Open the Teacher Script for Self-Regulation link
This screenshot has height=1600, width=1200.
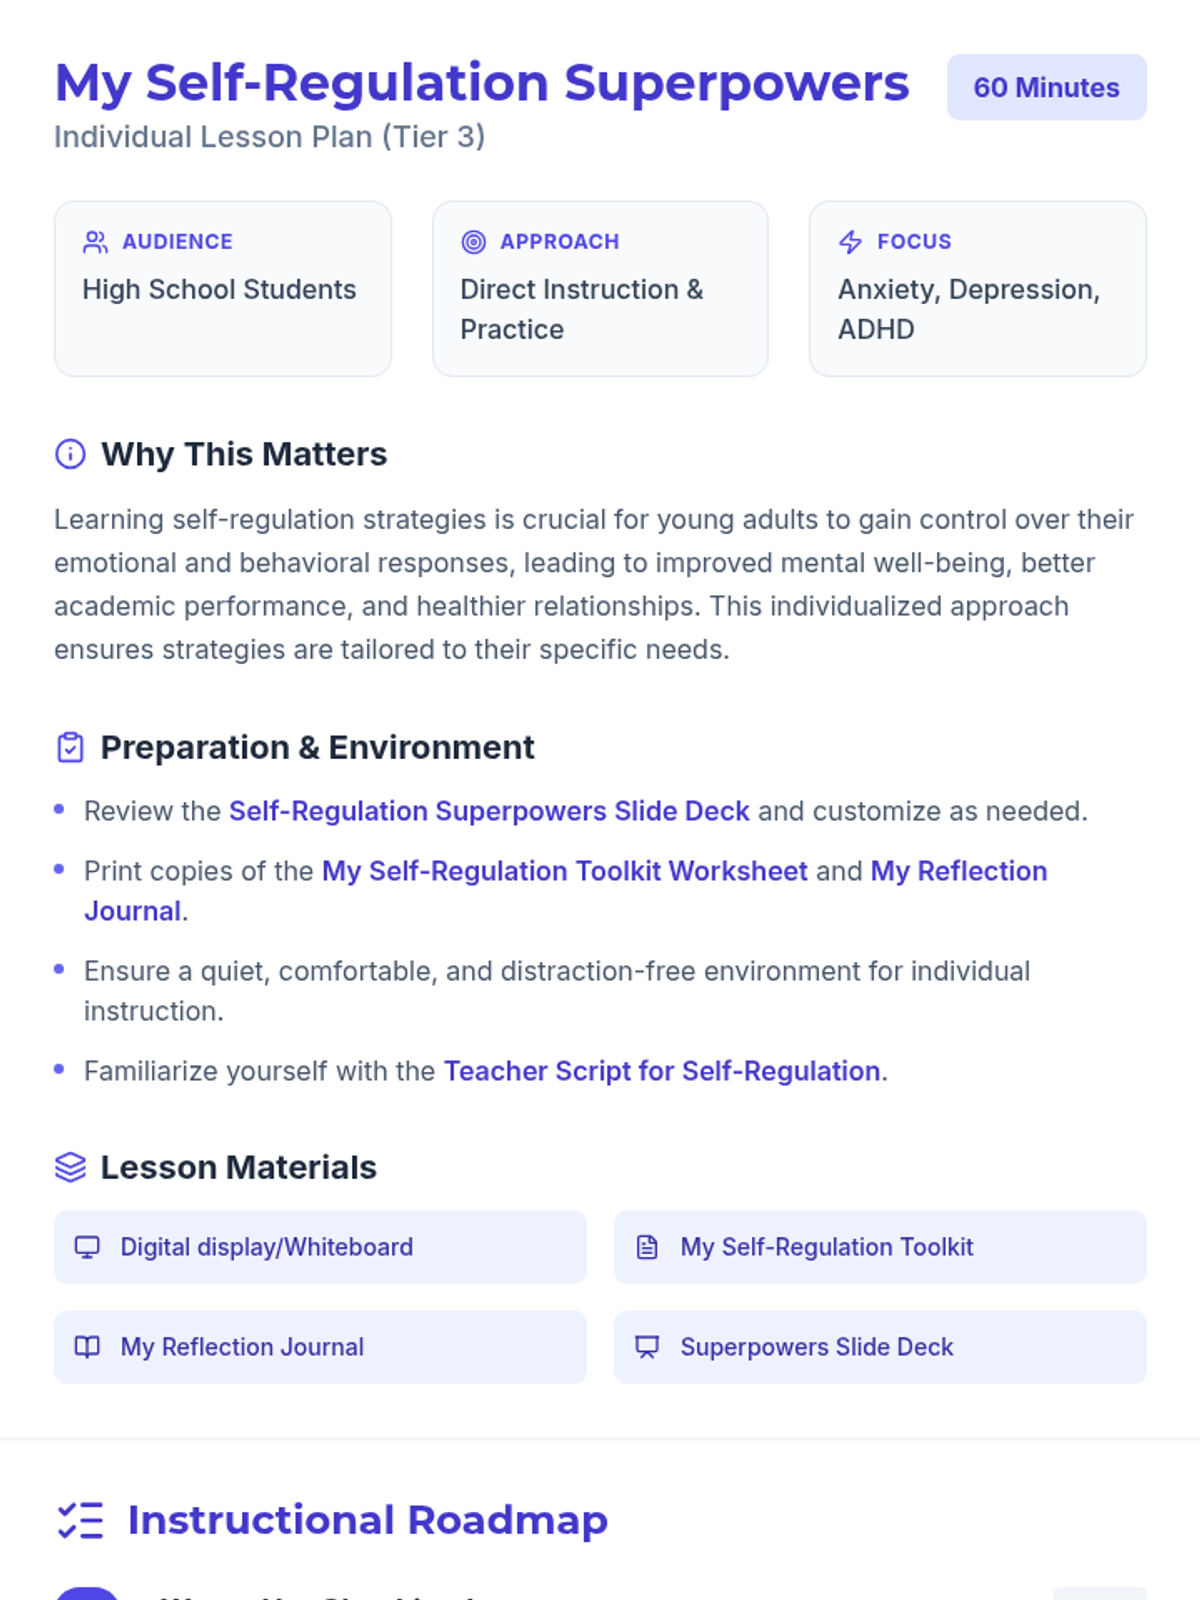point(662,1071)
